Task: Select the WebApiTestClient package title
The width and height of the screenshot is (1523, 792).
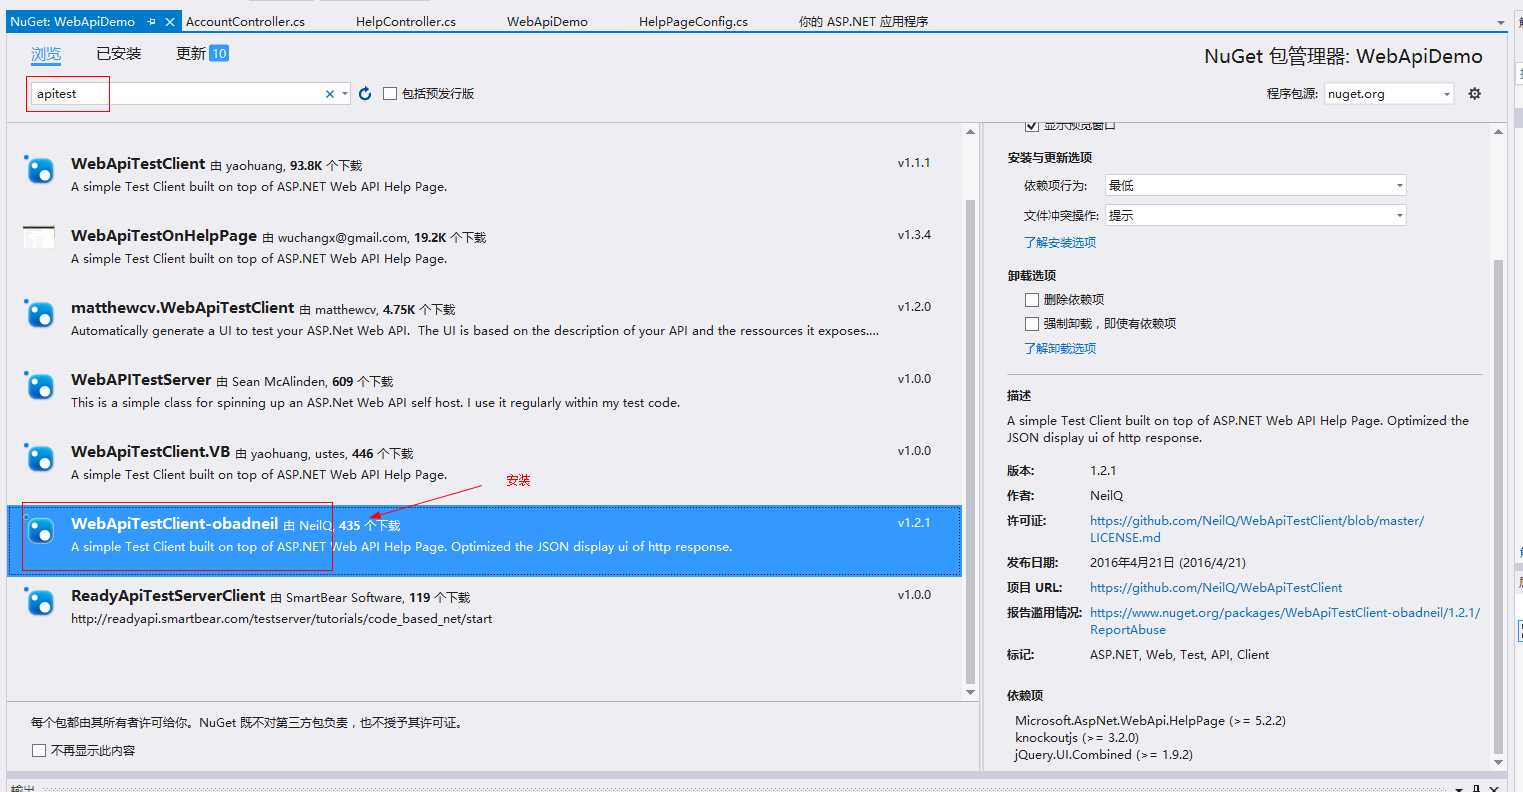Action: [138, 164]
